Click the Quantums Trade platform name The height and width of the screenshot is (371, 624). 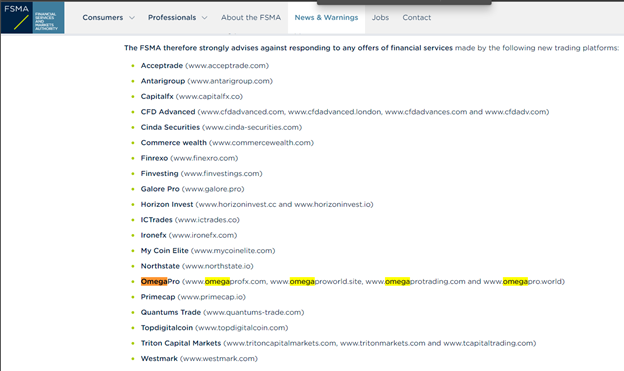pos(170,312)
